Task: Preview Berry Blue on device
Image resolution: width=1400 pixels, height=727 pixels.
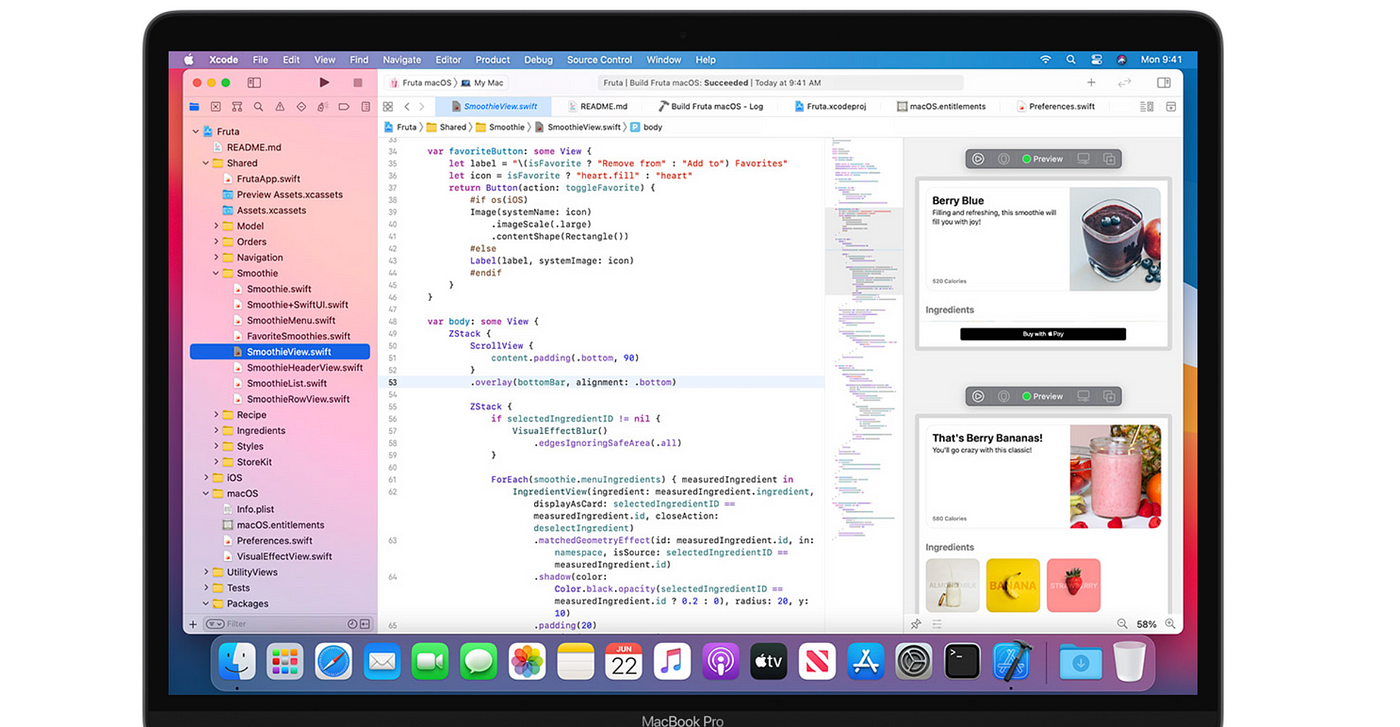Action: click(1083, 159)
